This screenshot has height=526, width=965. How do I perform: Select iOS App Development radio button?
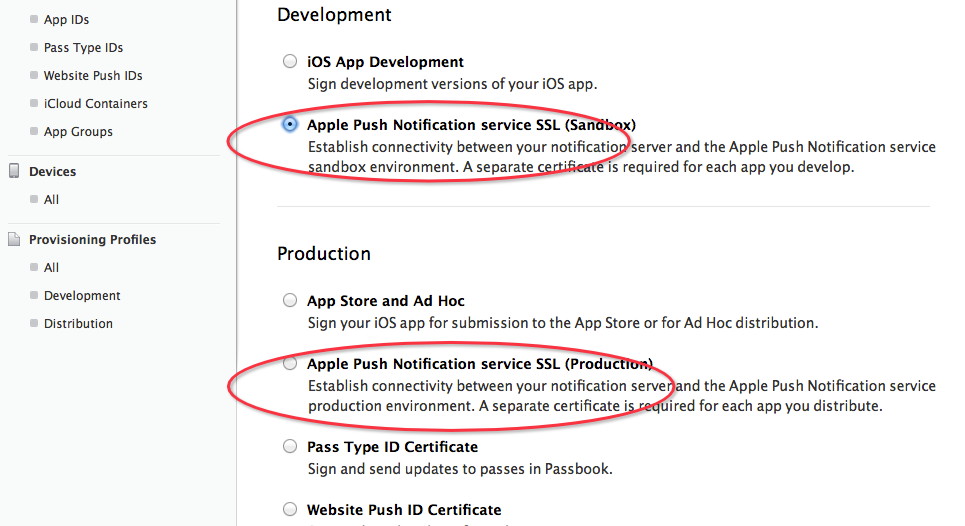[x=289, y=61]
